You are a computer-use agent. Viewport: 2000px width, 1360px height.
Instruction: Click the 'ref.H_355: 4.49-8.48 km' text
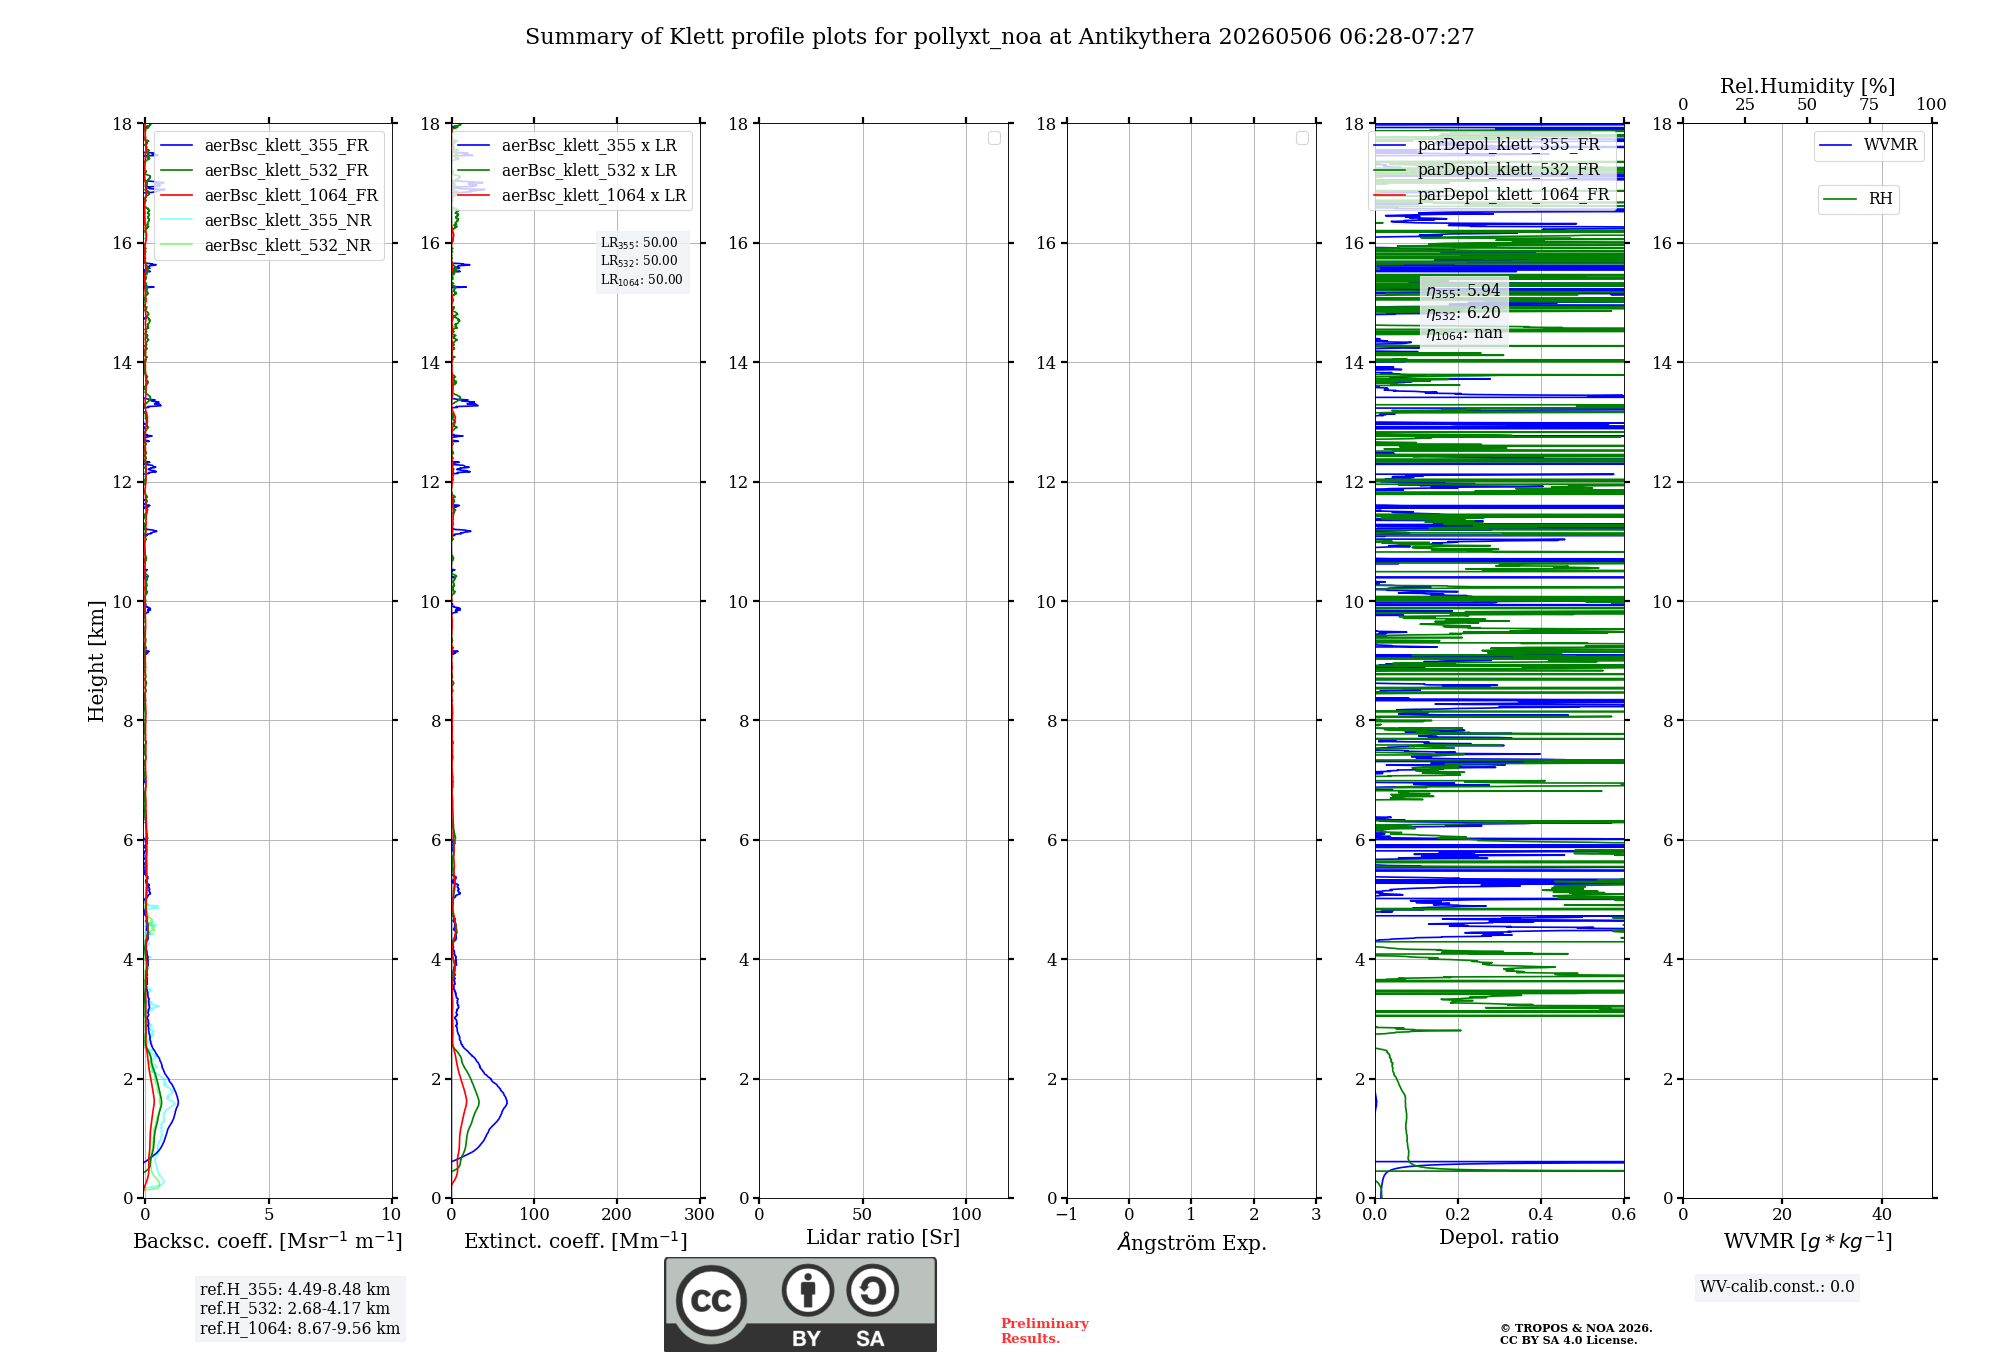[x=295, y=1290]
